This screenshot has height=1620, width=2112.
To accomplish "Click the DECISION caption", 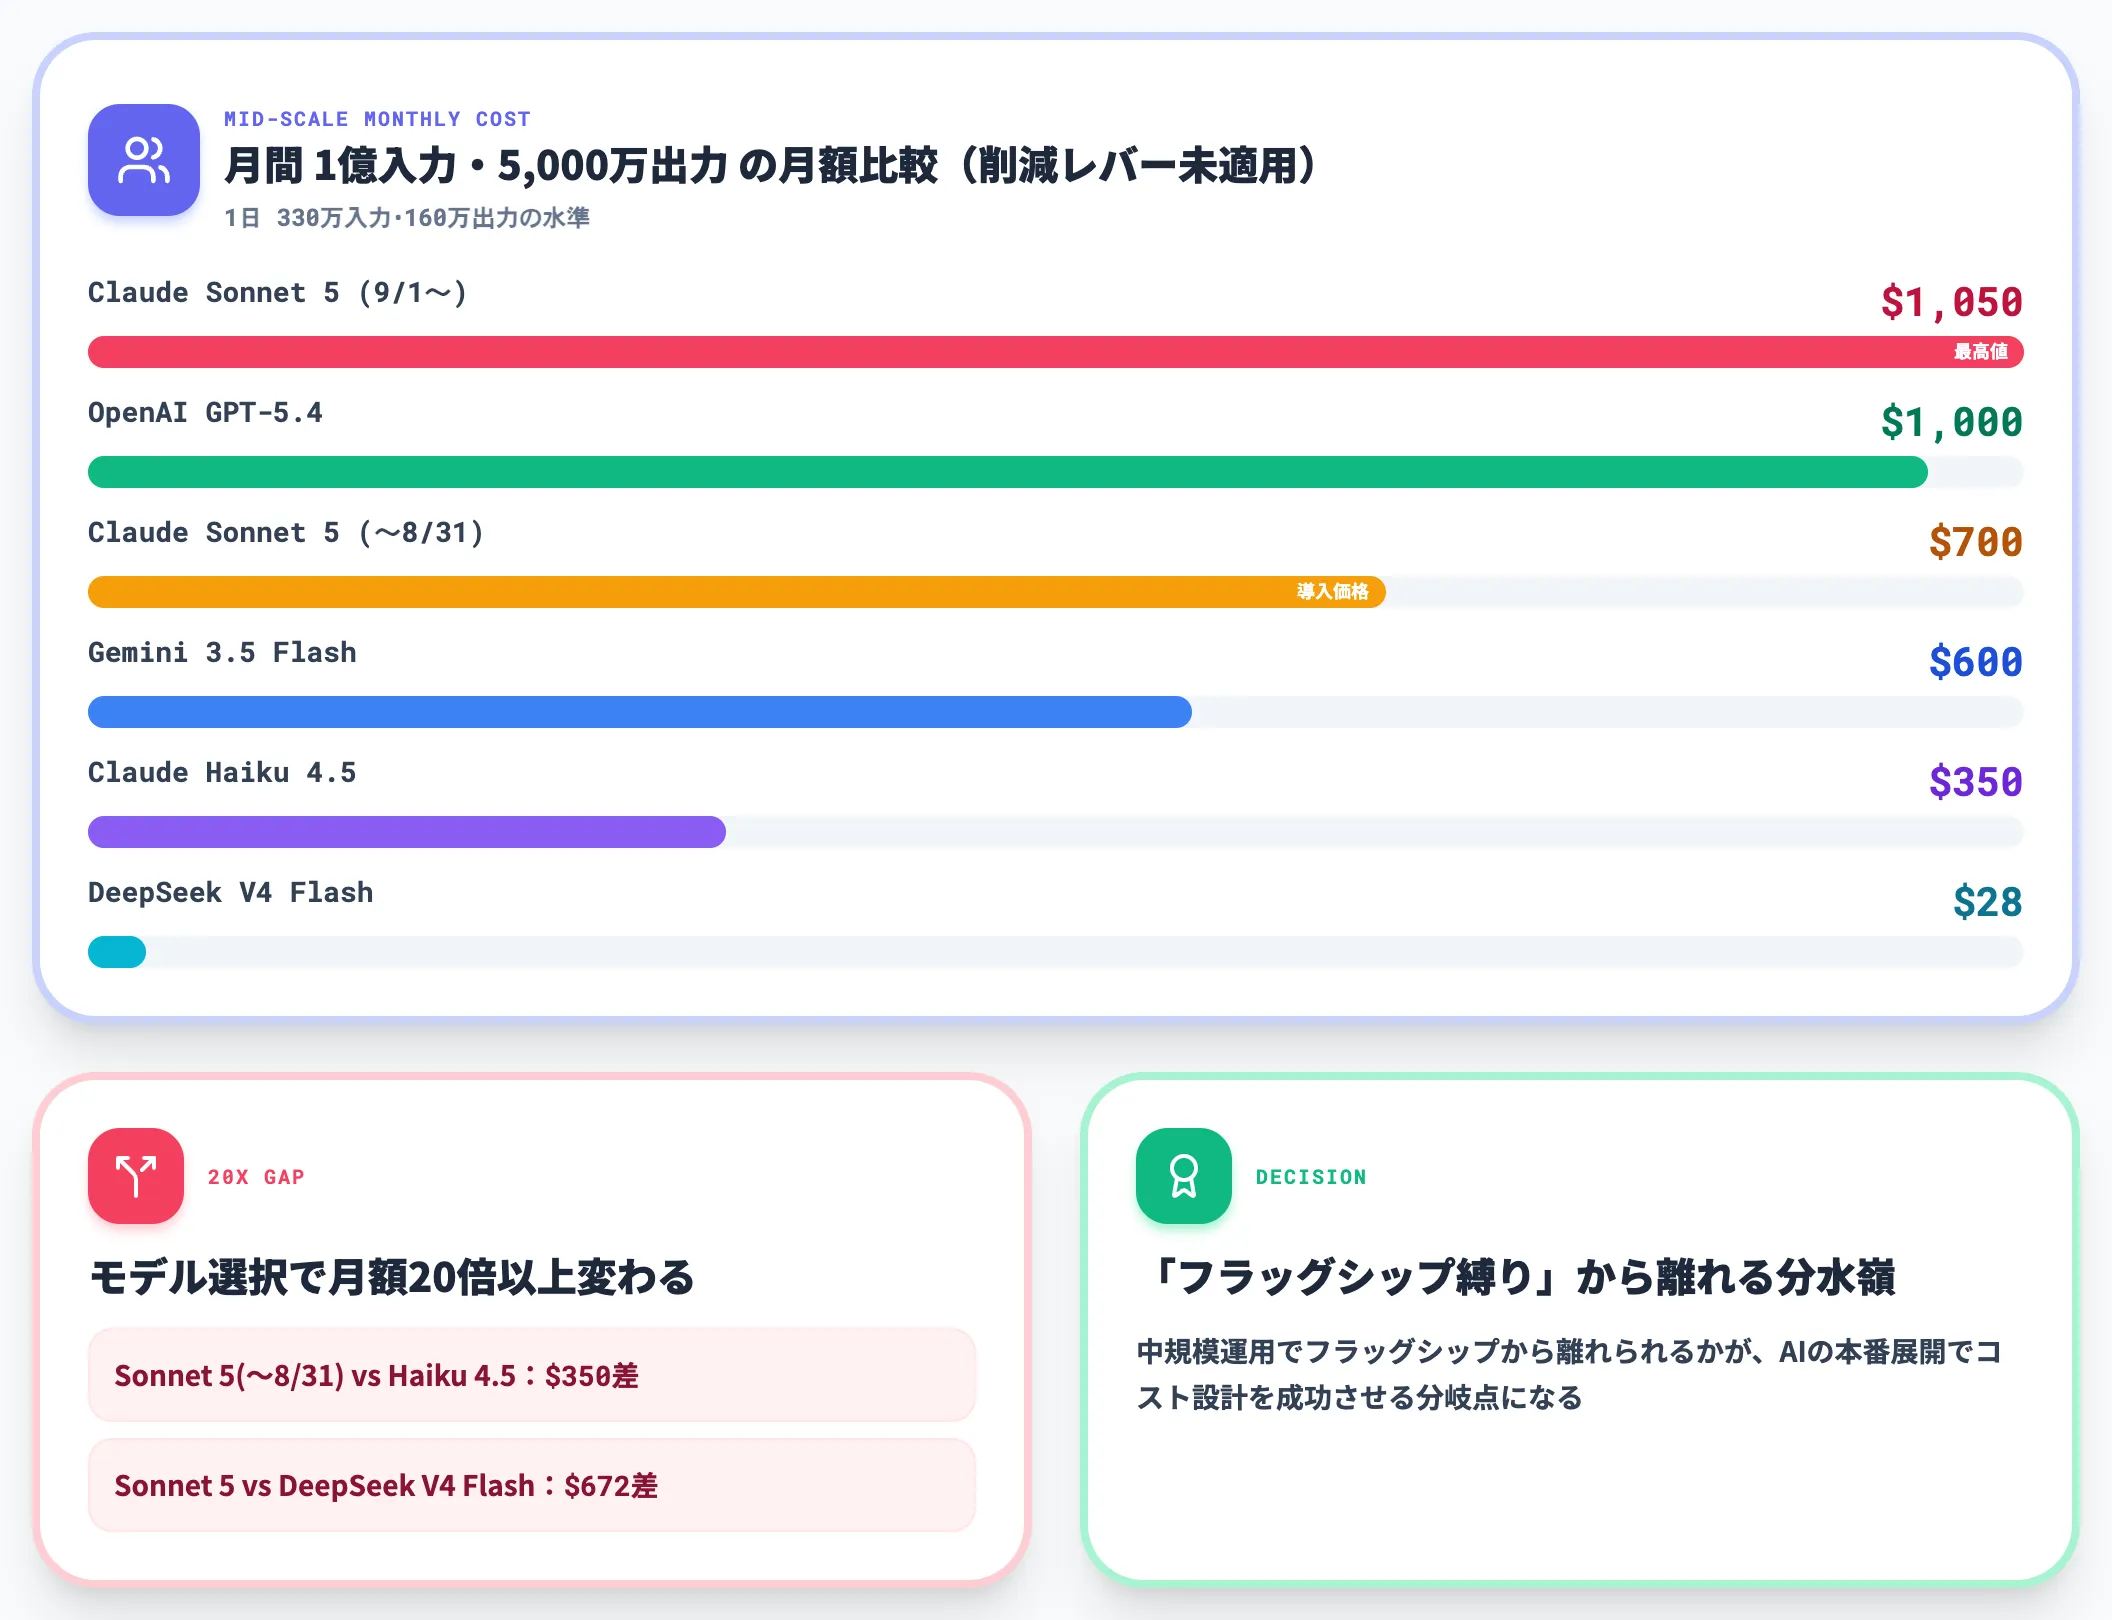I will point(1311,1177).
